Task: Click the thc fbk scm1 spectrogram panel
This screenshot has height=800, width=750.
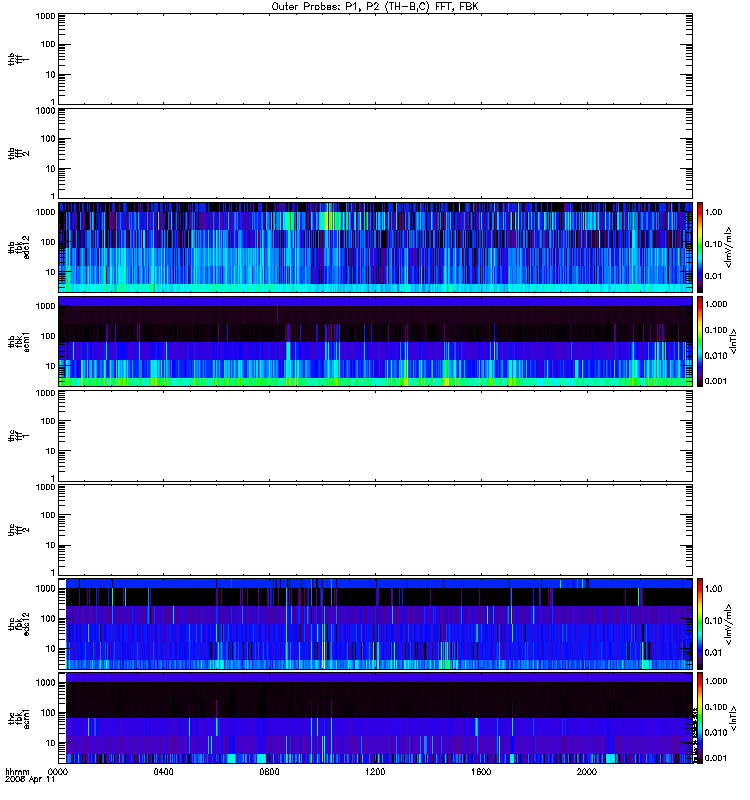Action: click(x=376, y=718)
